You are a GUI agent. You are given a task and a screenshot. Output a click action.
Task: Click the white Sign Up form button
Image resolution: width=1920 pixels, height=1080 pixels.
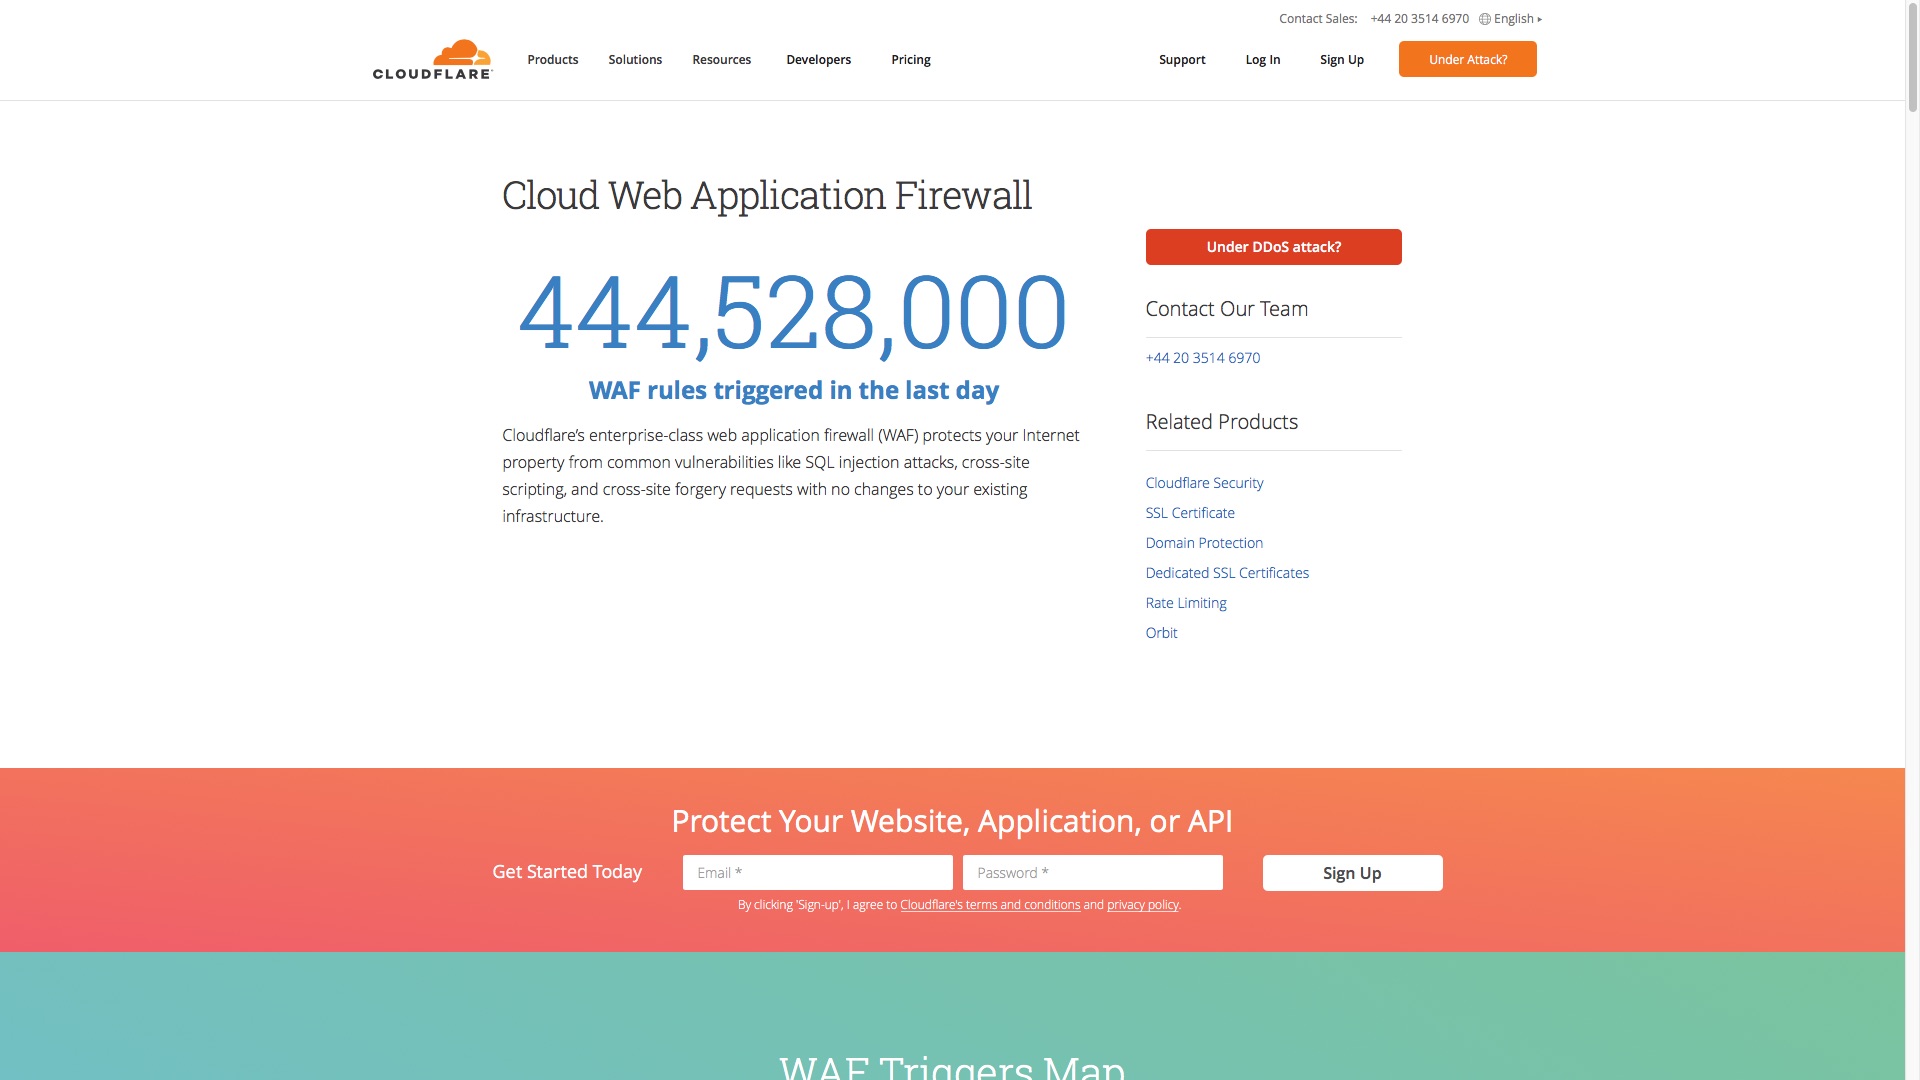coord(1352,873)
